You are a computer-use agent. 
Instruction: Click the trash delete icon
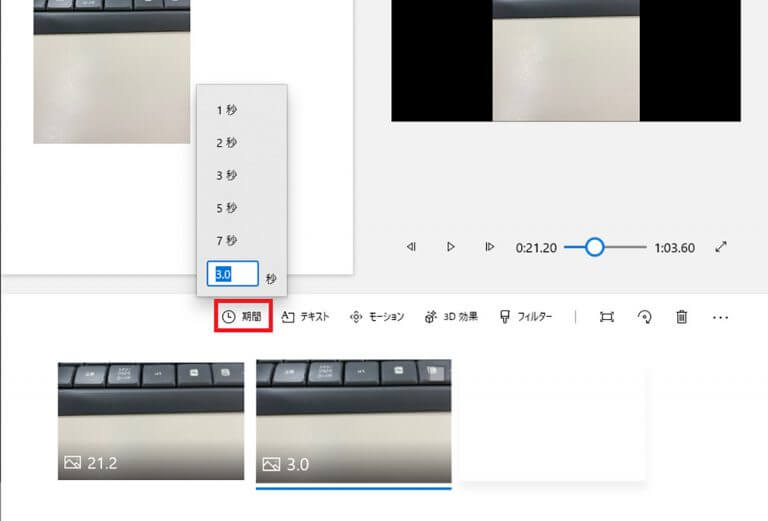click(681, 317)
